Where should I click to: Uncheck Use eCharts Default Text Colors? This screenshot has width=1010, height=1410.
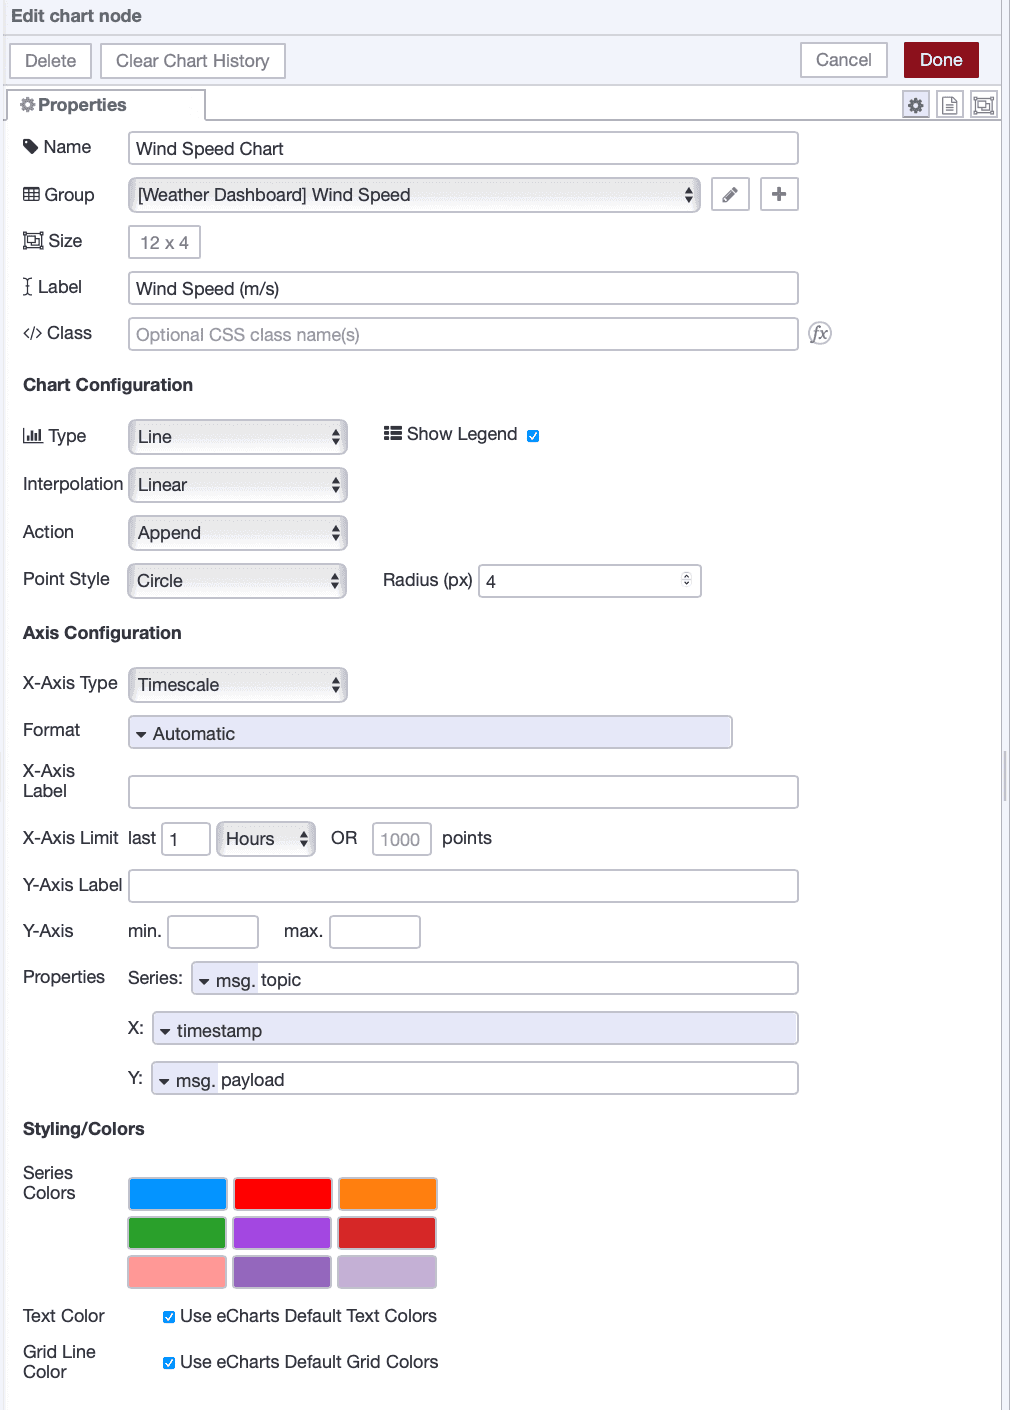(169, 1317)
